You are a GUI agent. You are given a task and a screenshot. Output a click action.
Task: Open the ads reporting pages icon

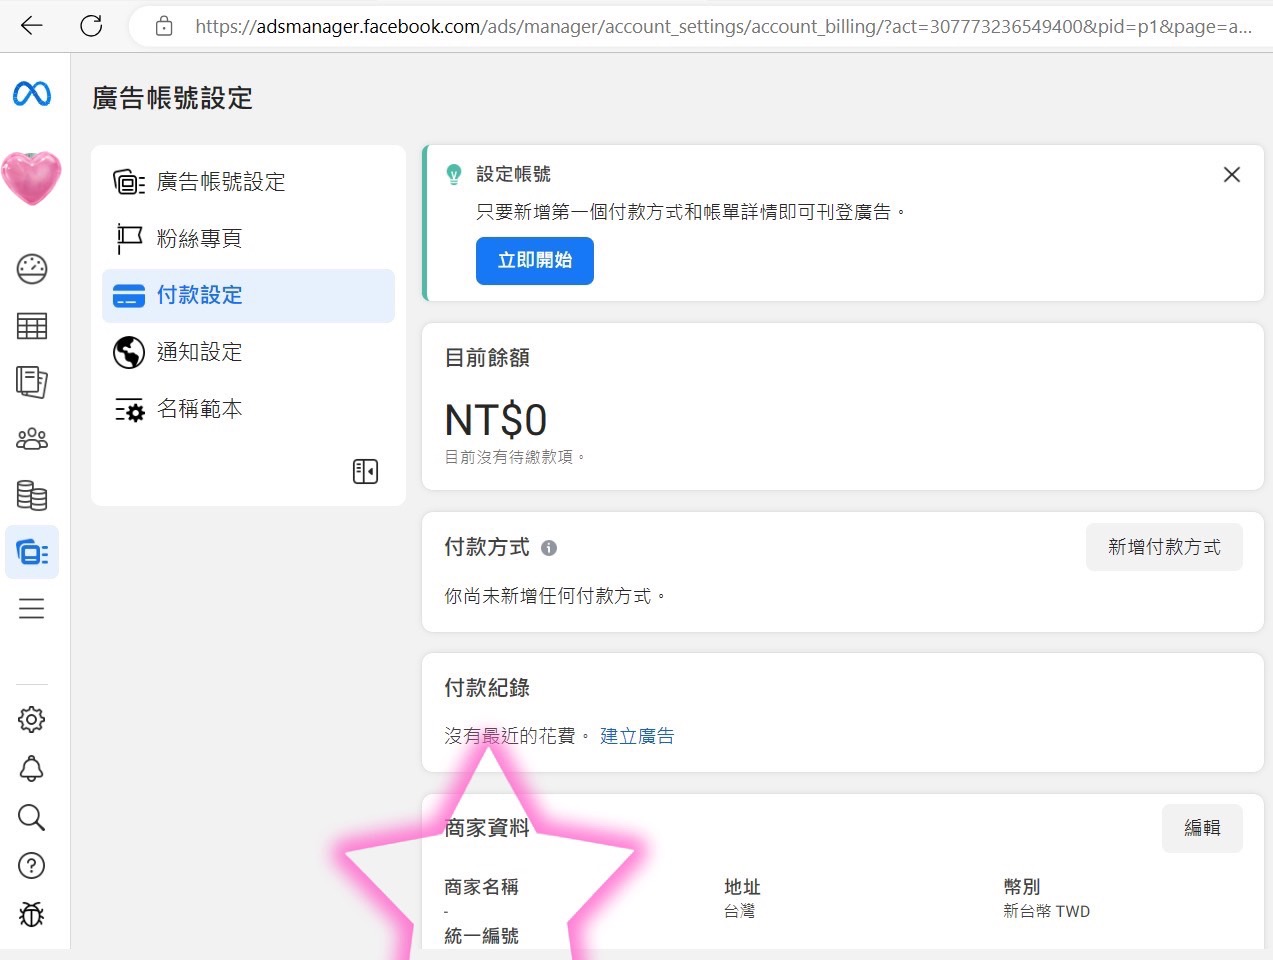(32, 382)
